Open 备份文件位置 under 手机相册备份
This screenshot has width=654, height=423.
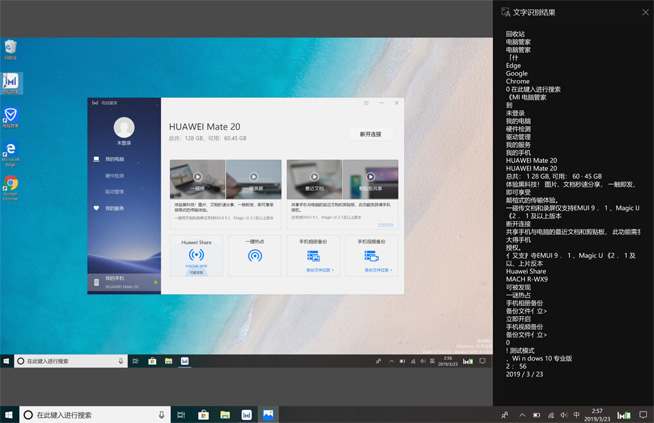coord(319,270)
